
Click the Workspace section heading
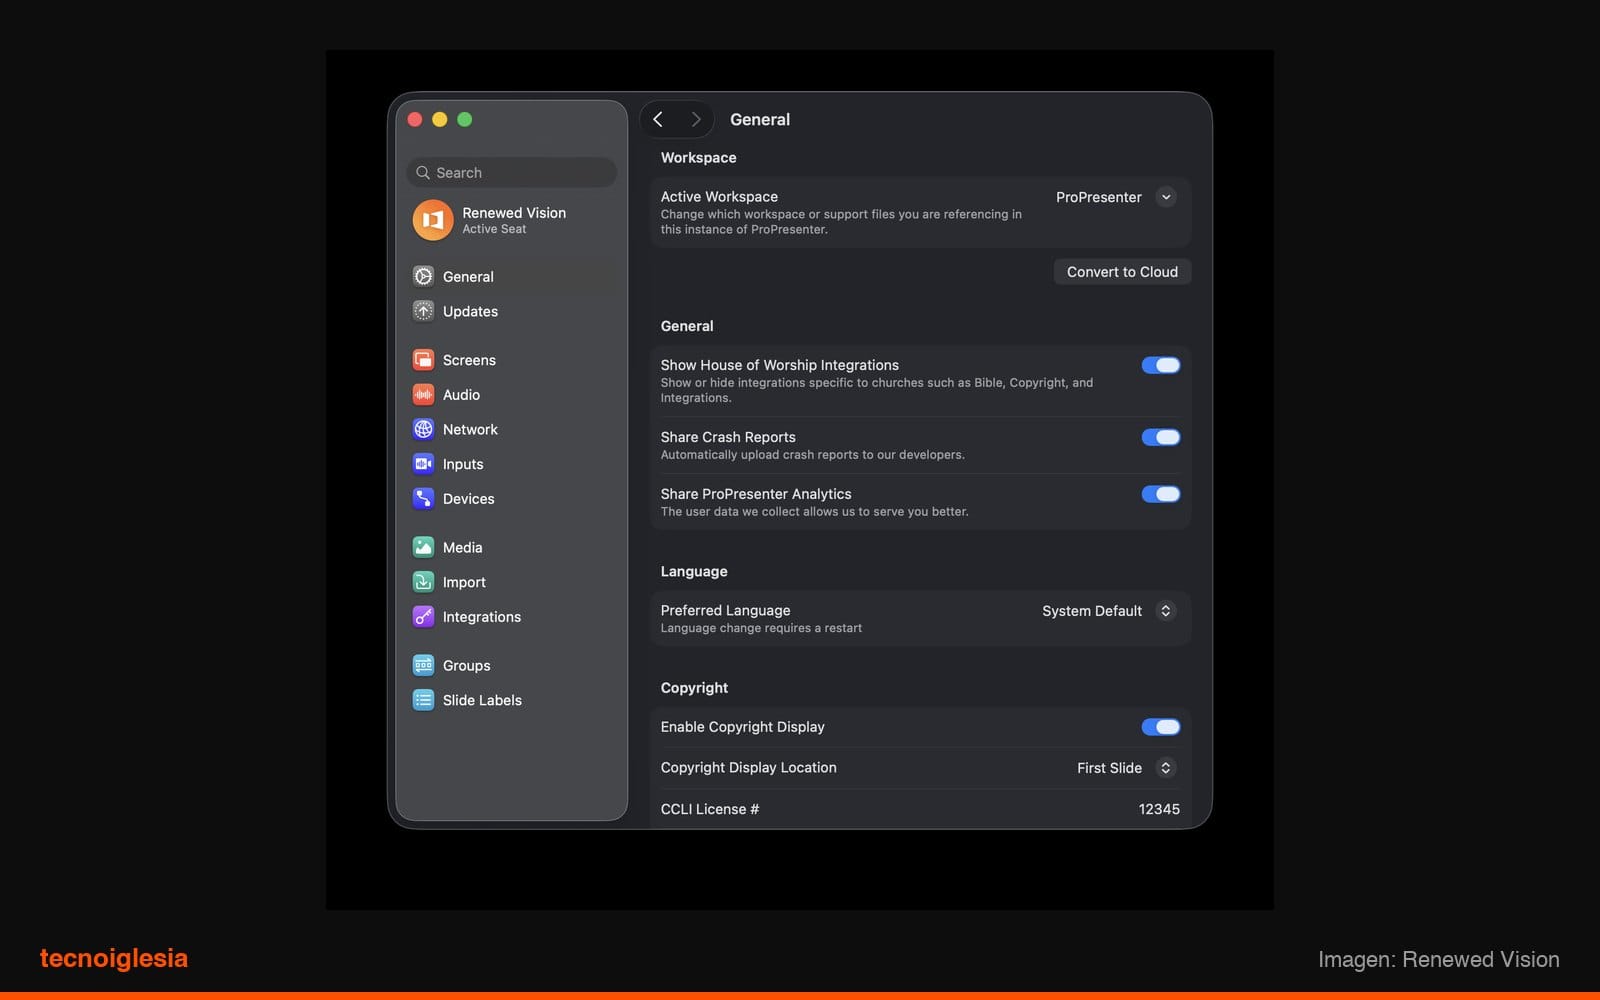698,158
